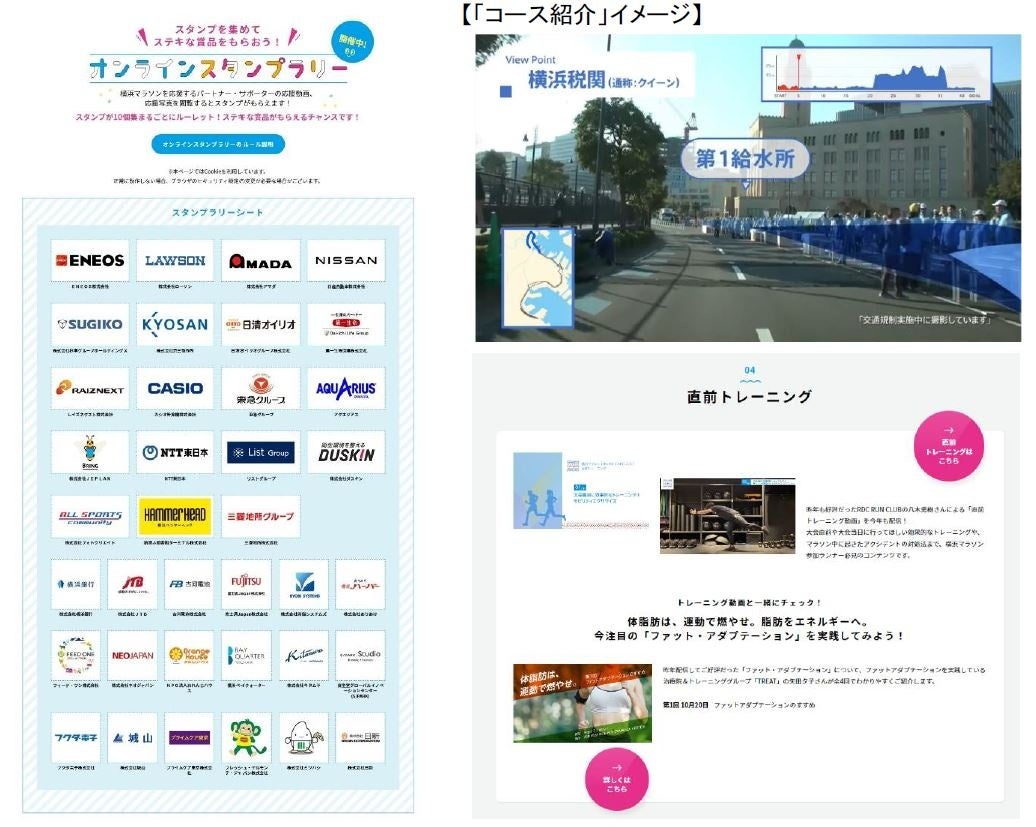Select the フクダ電子 logo tile
Image resolution: width=1036 pixels, height=827 pixels.
pyautogui.click(x=76, y=738)
